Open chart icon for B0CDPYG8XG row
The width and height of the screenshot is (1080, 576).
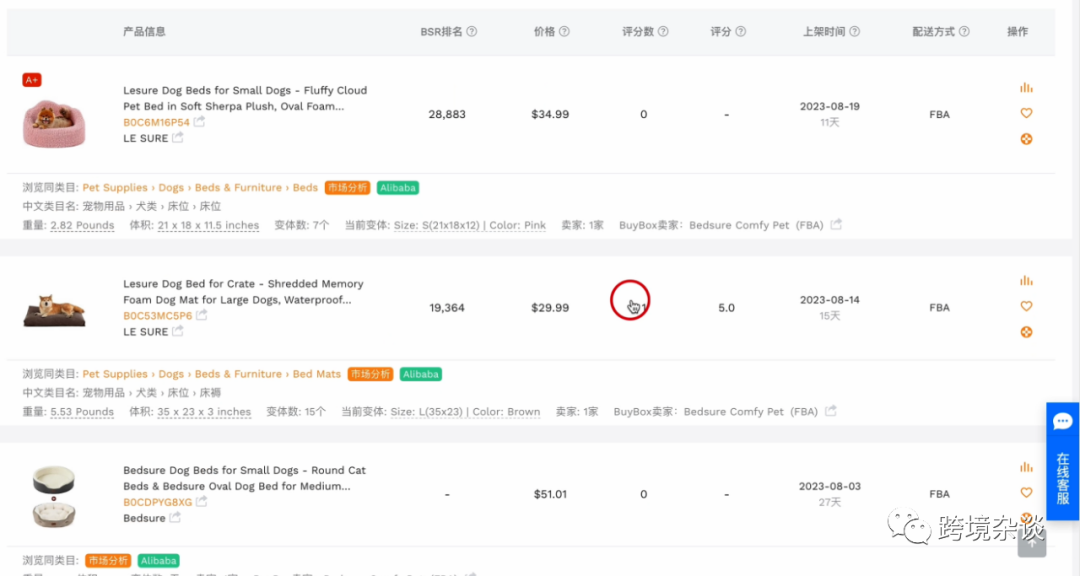click(x=1026, y=467)
